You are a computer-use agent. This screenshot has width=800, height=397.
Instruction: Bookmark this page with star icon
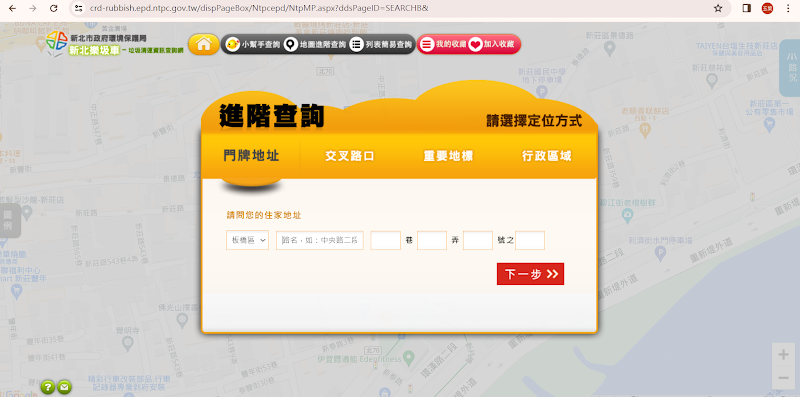point(718,8)
